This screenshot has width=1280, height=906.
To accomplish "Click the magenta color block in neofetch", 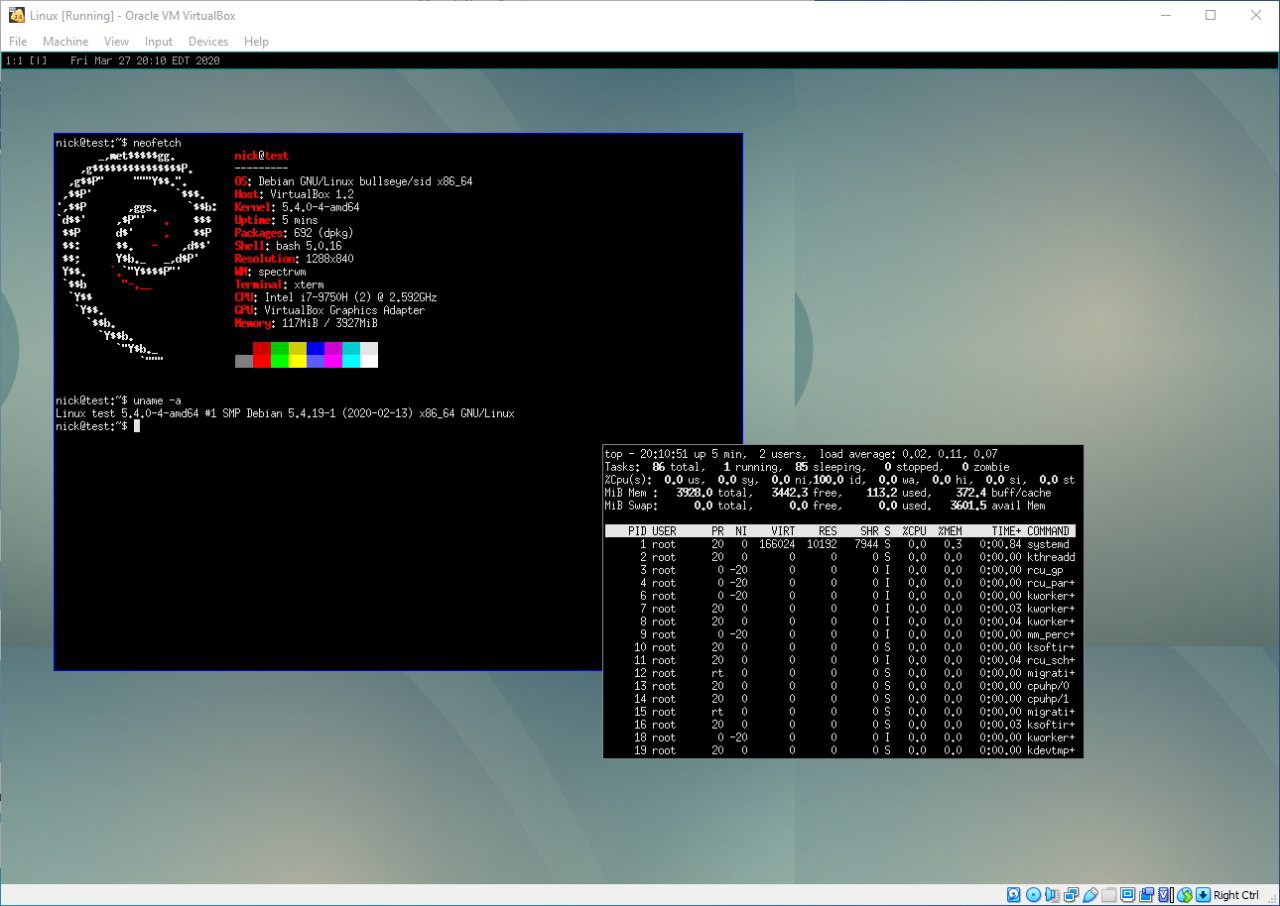I will click(x=333, y=354).
